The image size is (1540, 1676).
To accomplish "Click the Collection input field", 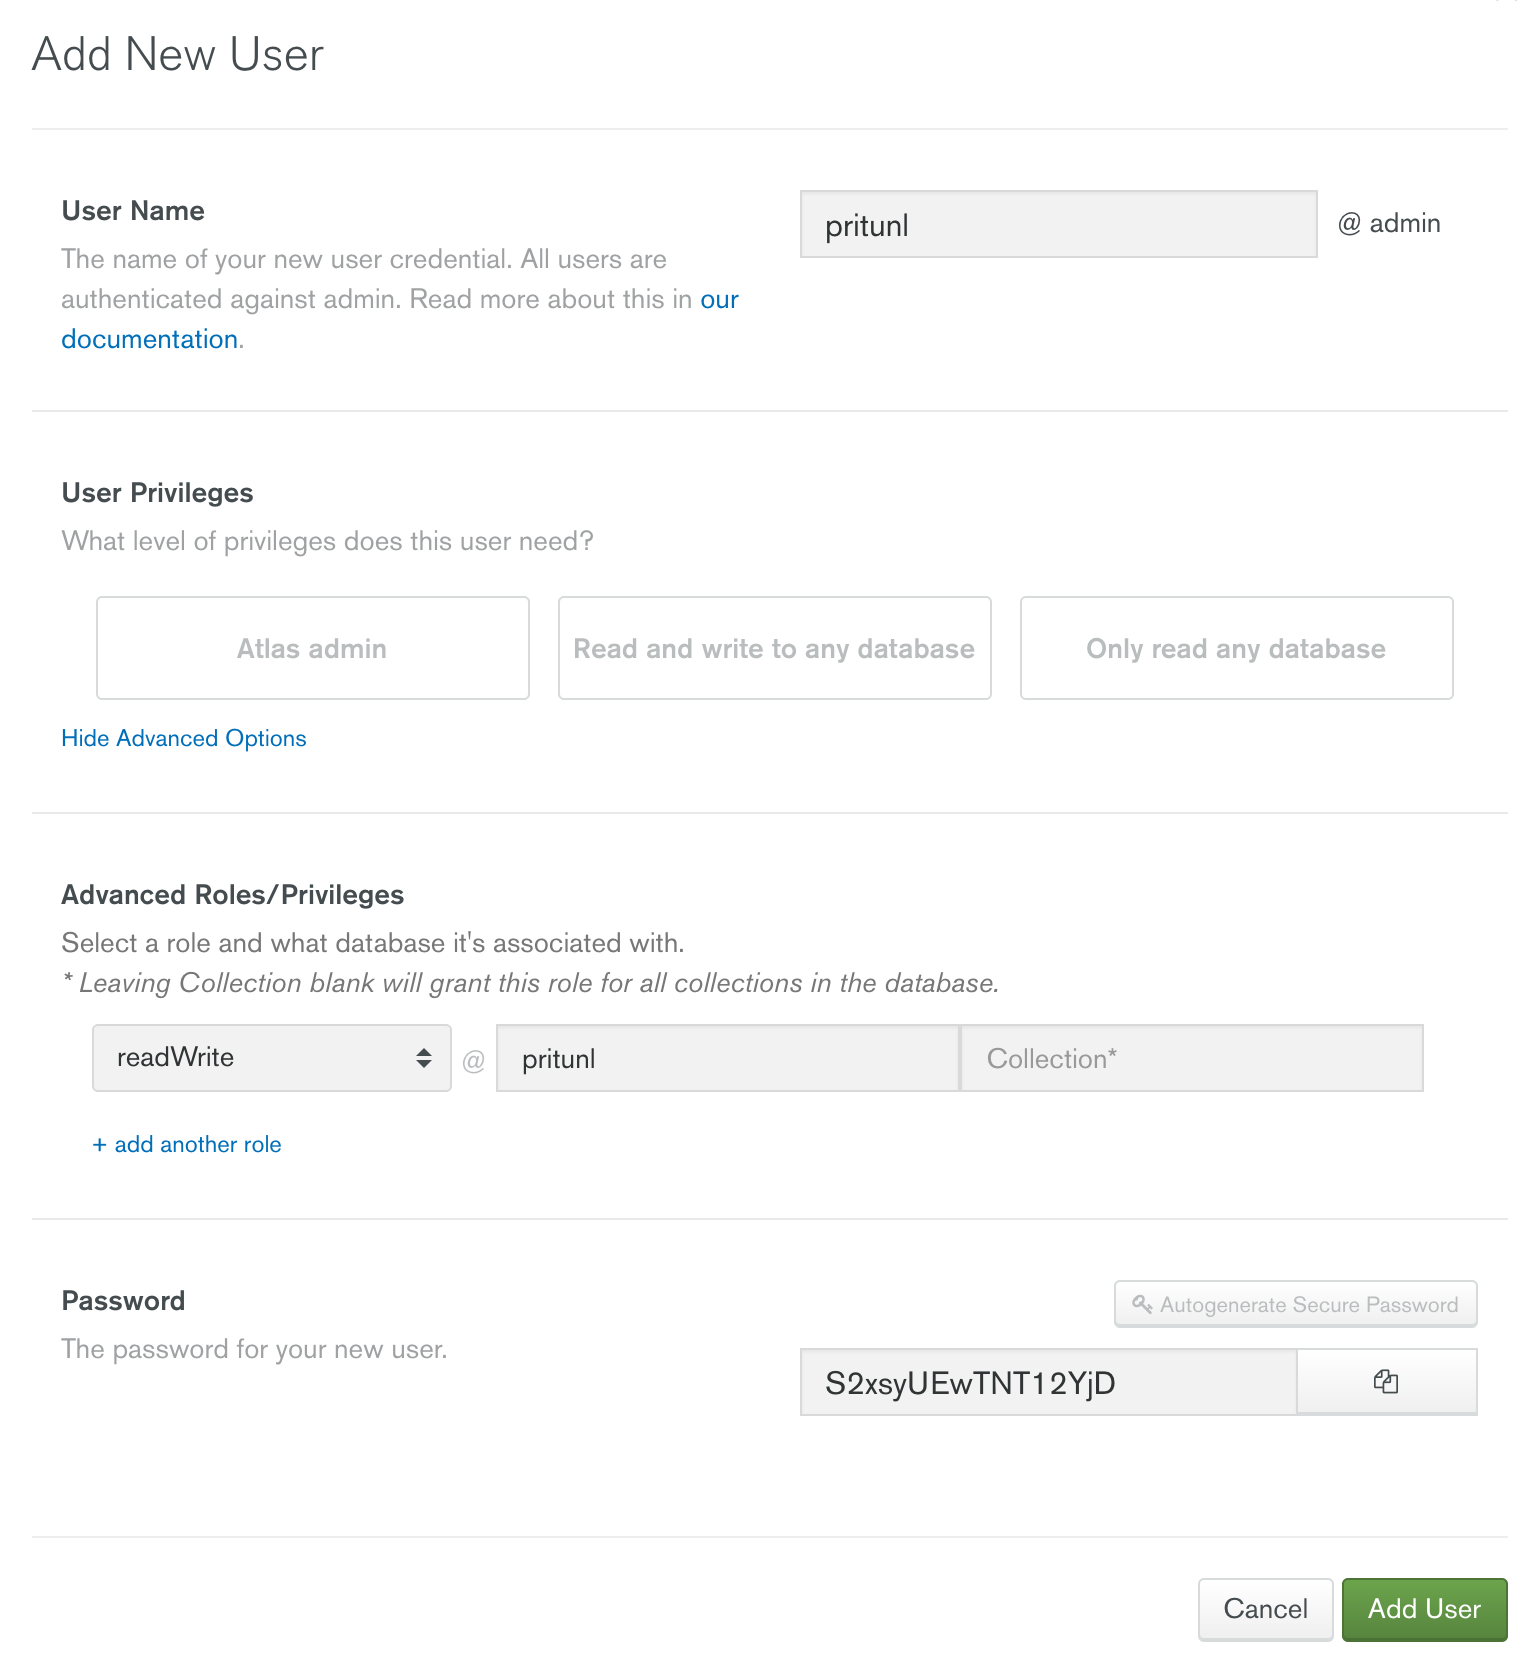I will click(x=1191, y=1058).
